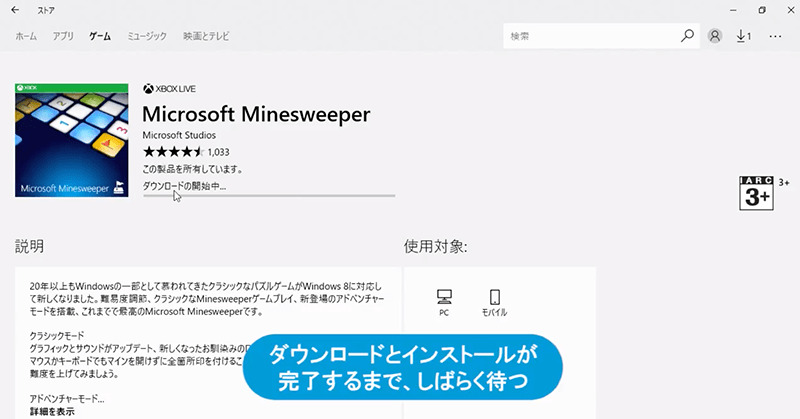This screenshot has height=419, width=800.
Task: Open the Microsoft Studios publisher link
Action: tap(179, 135)
